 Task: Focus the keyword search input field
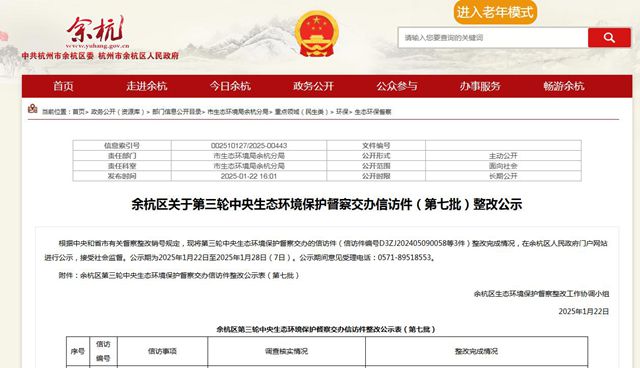493,38
